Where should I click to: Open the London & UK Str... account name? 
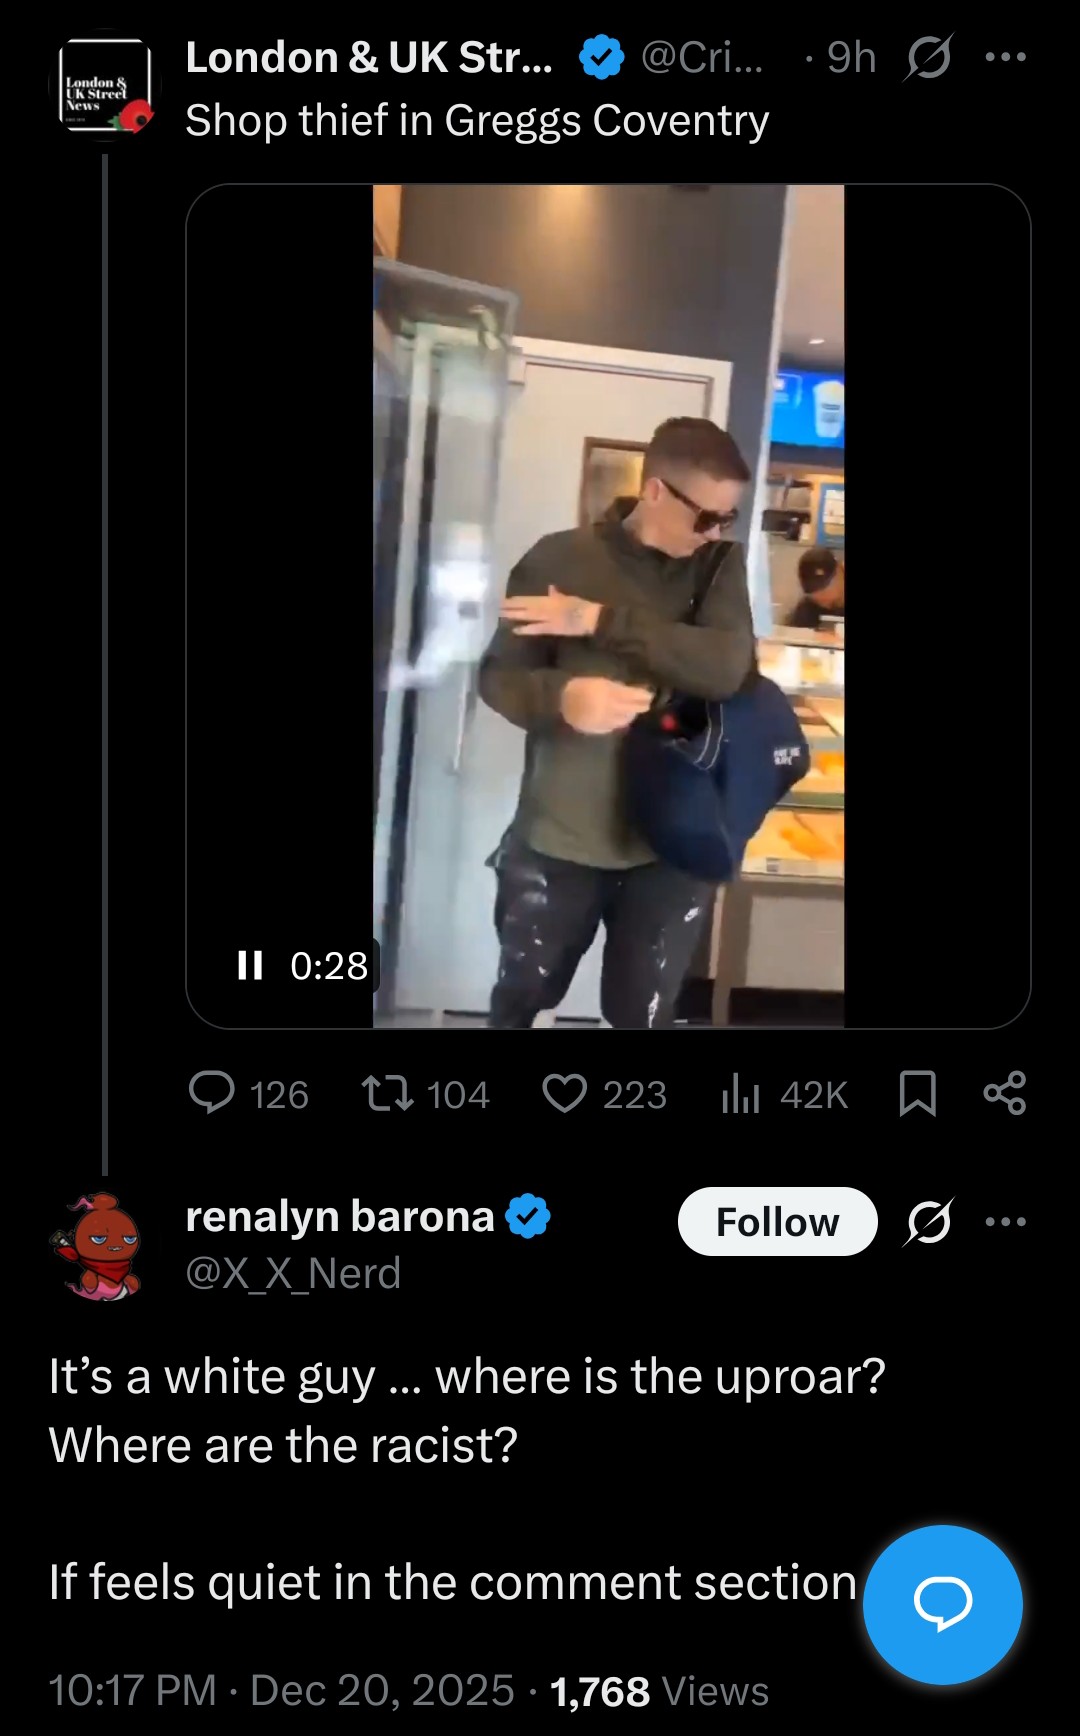(x=368, y=57)
